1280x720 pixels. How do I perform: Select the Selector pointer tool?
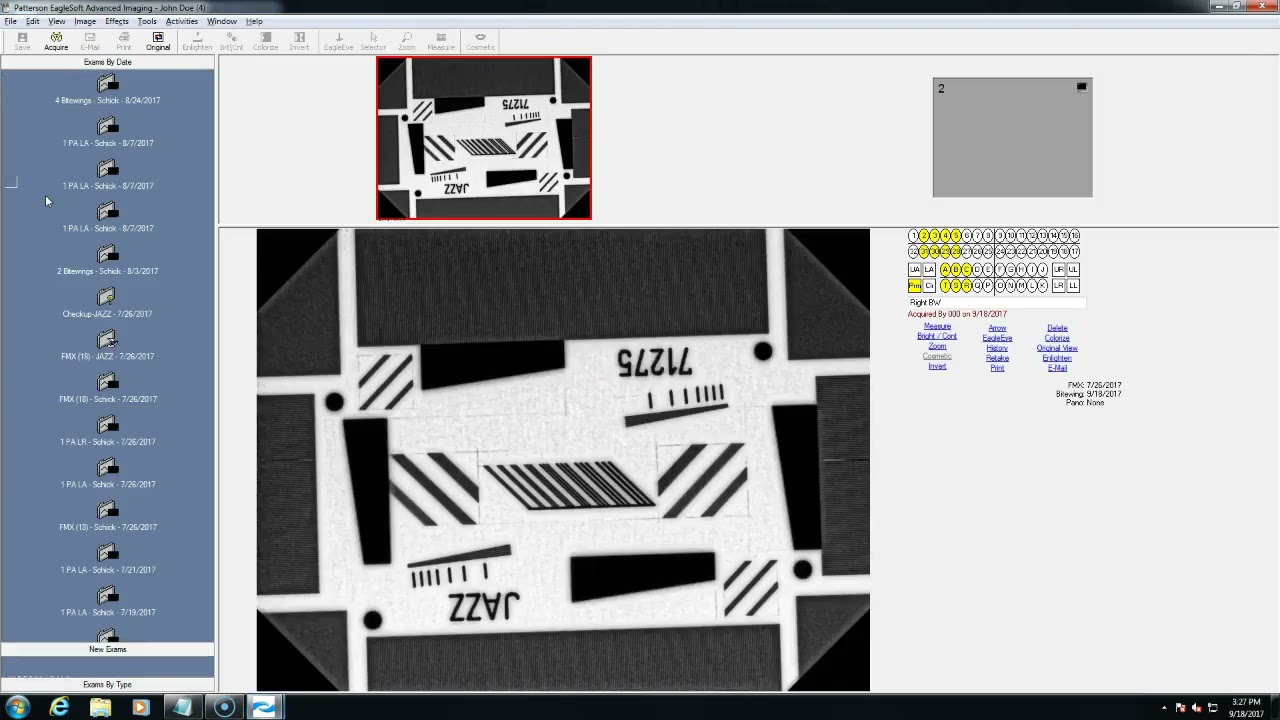click(373, 41)
